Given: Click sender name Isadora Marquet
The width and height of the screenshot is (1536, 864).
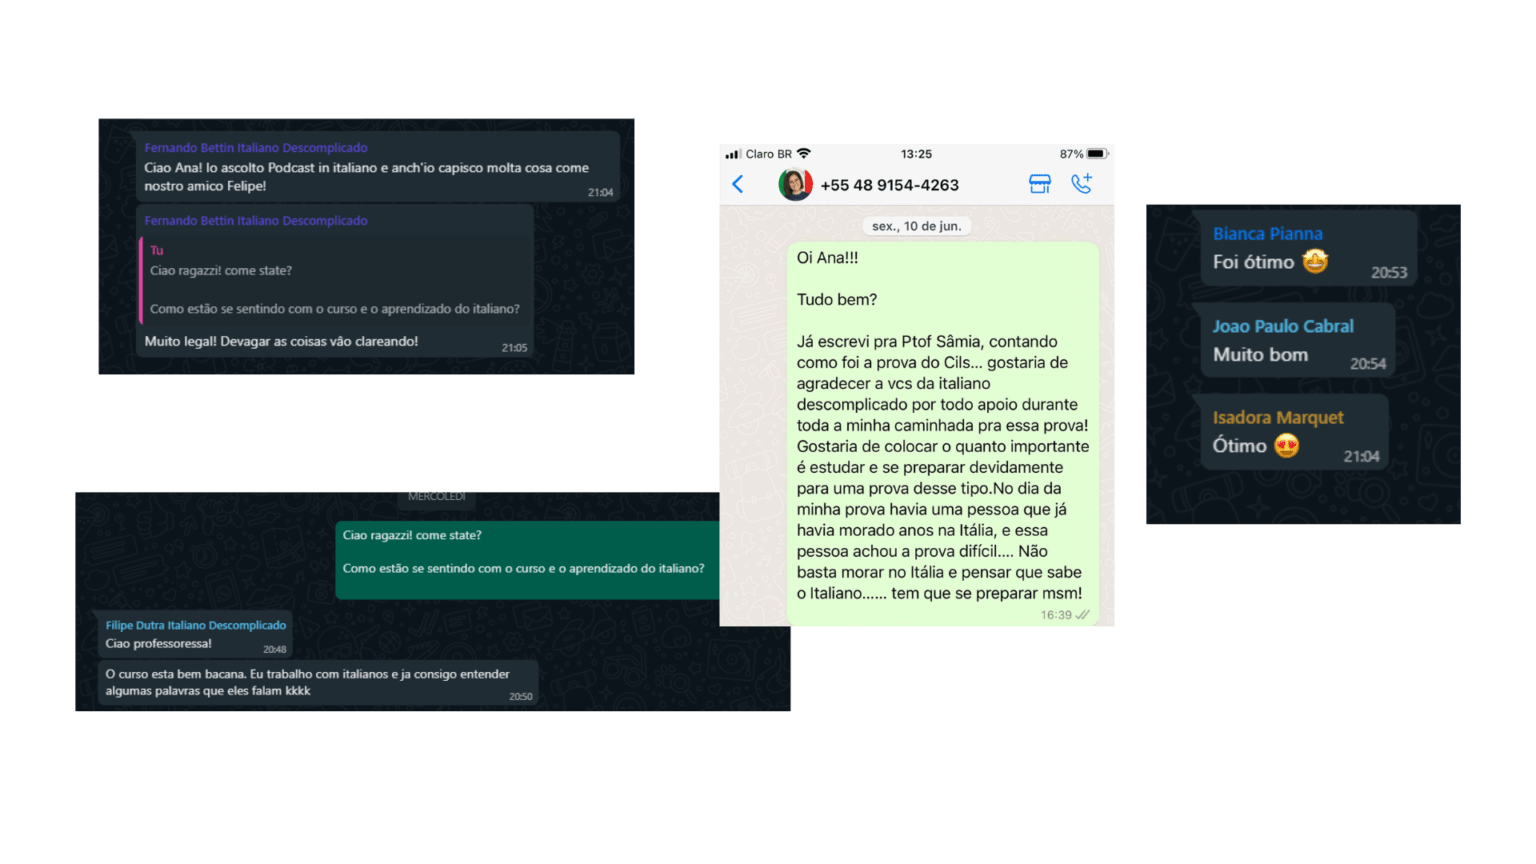Looking at the screenshot, I should pos(1278,418).
